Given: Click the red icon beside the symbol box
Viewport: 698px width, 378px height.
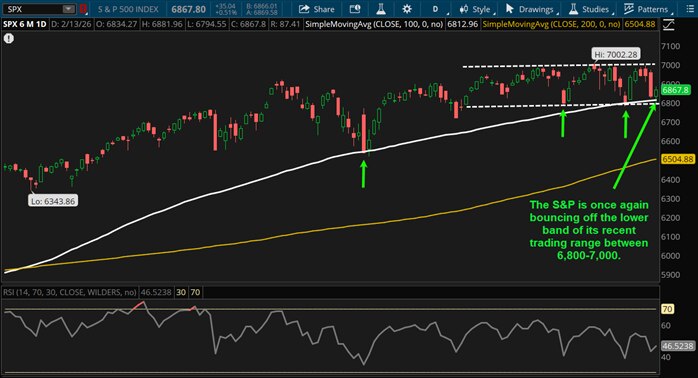Looking at the screenshot, I should coord(83,9).
